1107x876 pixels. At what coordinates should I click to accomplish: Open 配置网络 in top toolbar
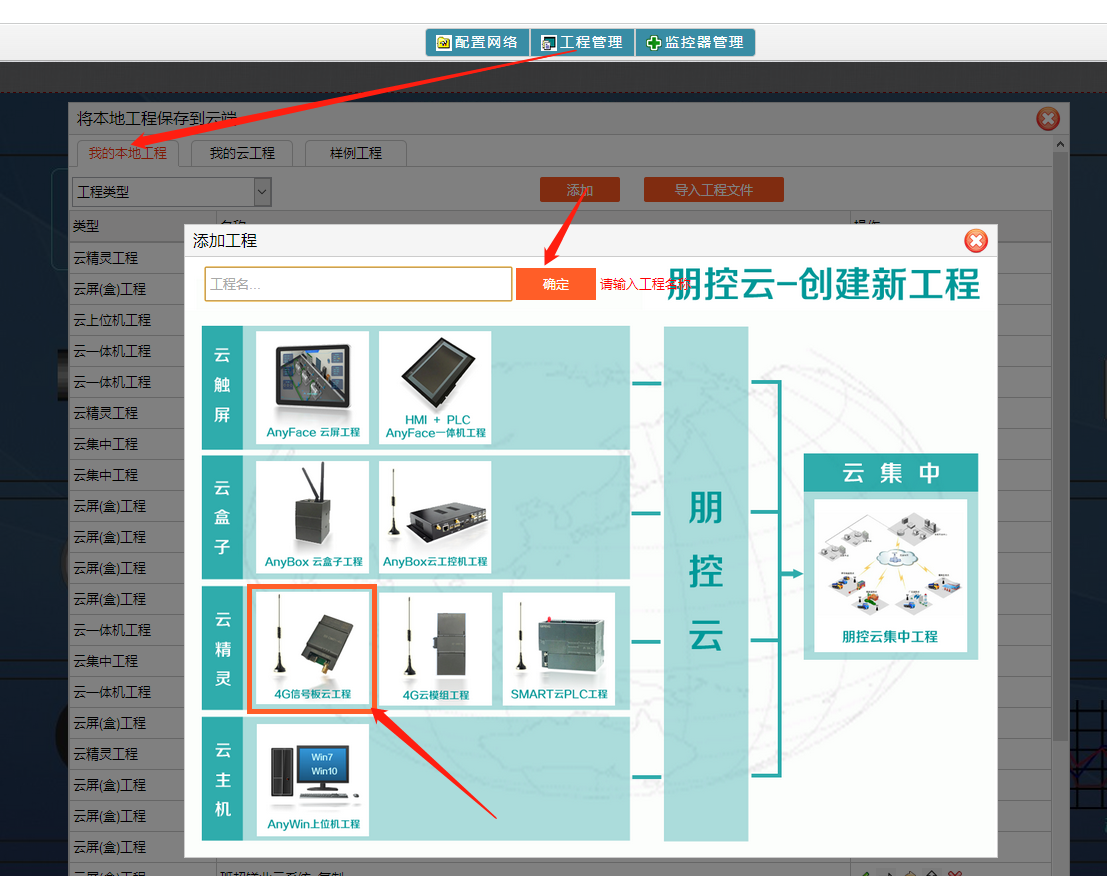pyautogui.click(x=477, y=42)
